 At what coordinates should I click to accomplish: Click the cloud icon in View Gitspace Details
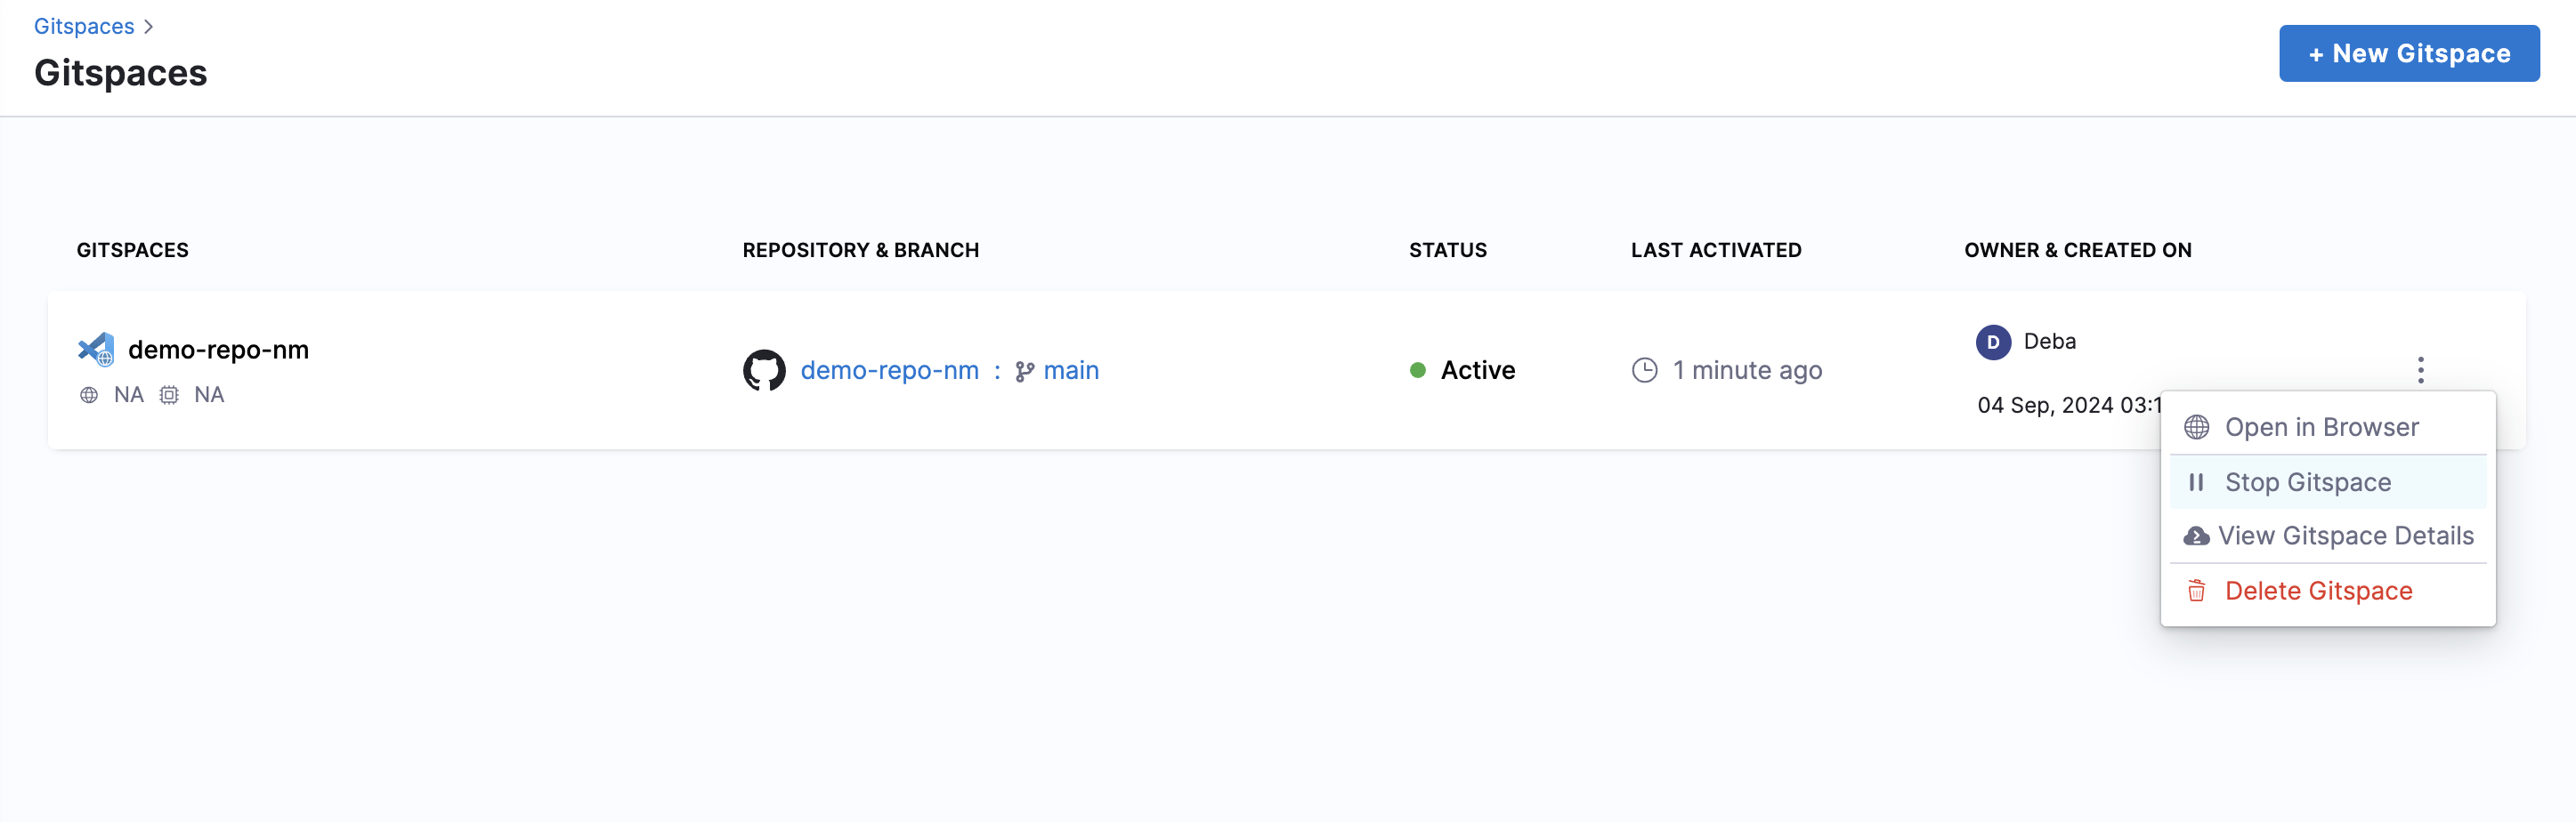(2196, 536)
